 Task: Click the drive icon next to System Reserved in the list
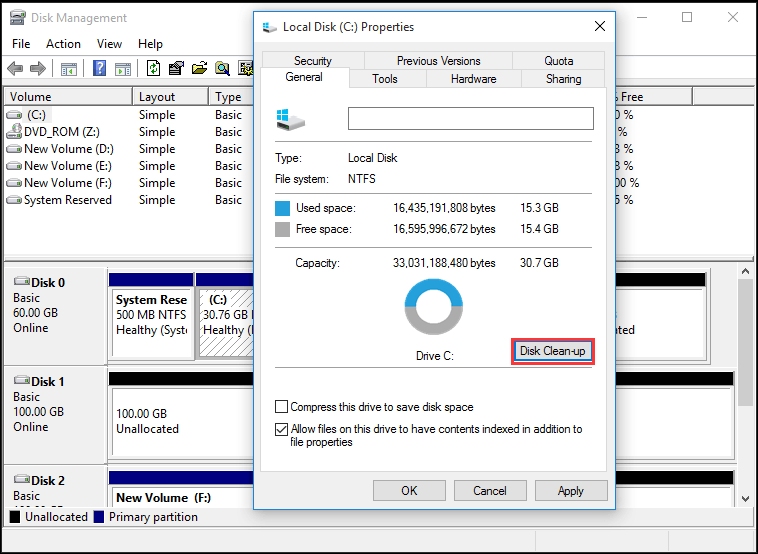(14, 200)
